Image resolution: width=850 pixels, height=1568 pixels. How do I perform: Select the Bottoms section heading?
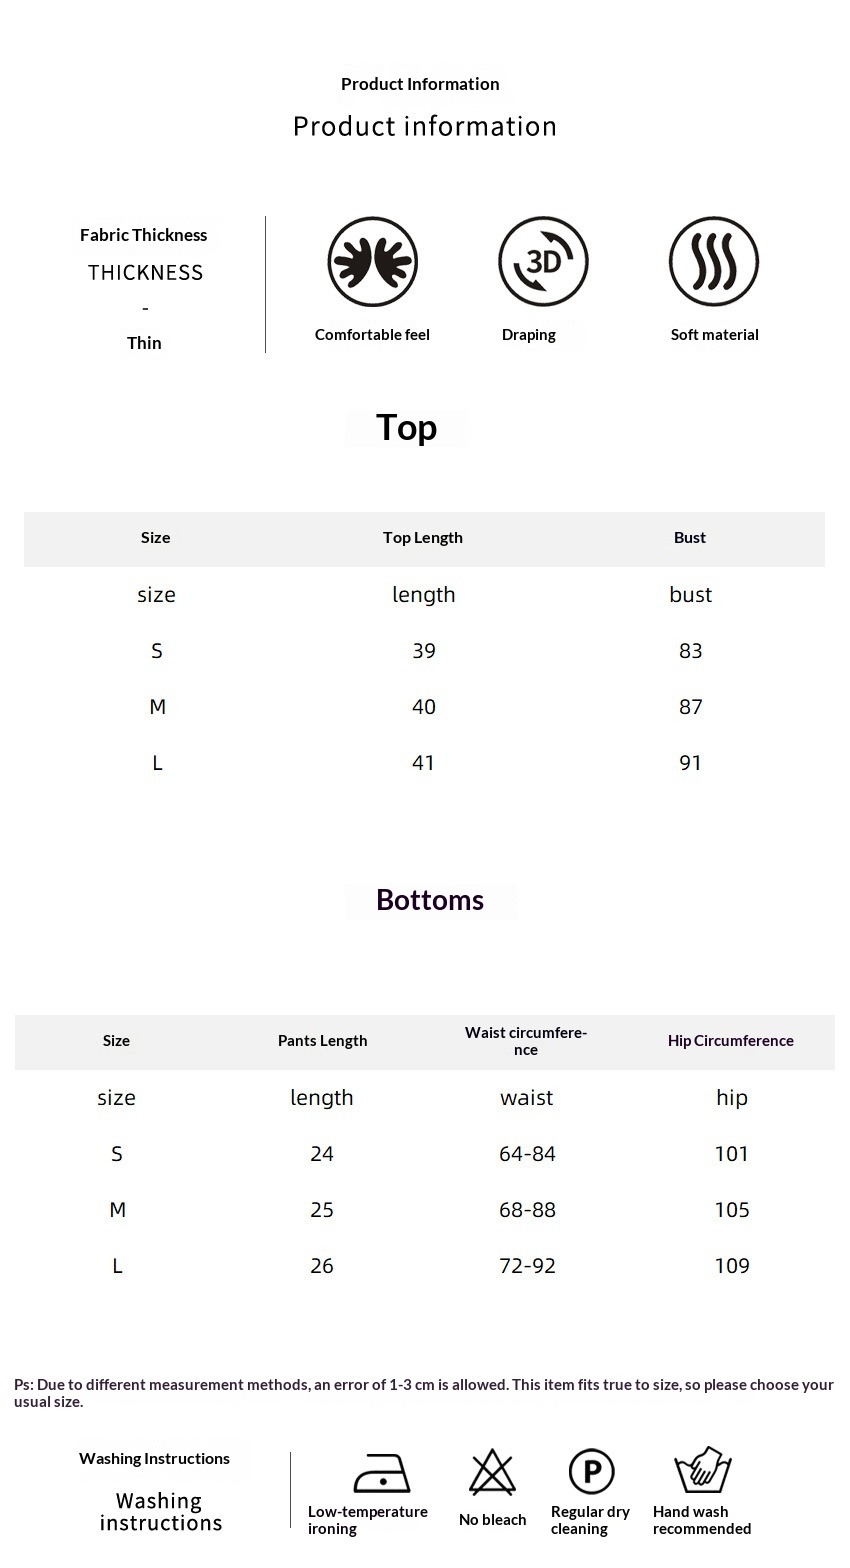(430, 900)
